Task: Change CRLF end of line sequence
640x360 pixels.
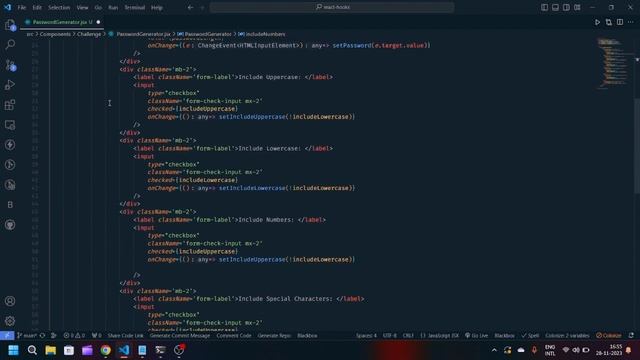Action: click(408, 336)
